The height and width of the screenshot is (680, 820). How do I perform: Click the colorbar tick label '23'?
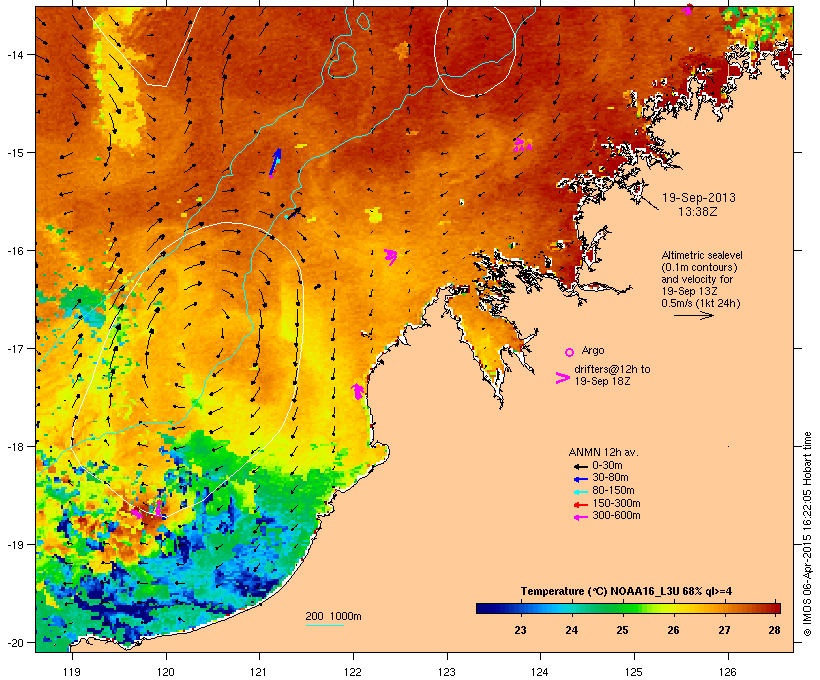coord(520,630)
